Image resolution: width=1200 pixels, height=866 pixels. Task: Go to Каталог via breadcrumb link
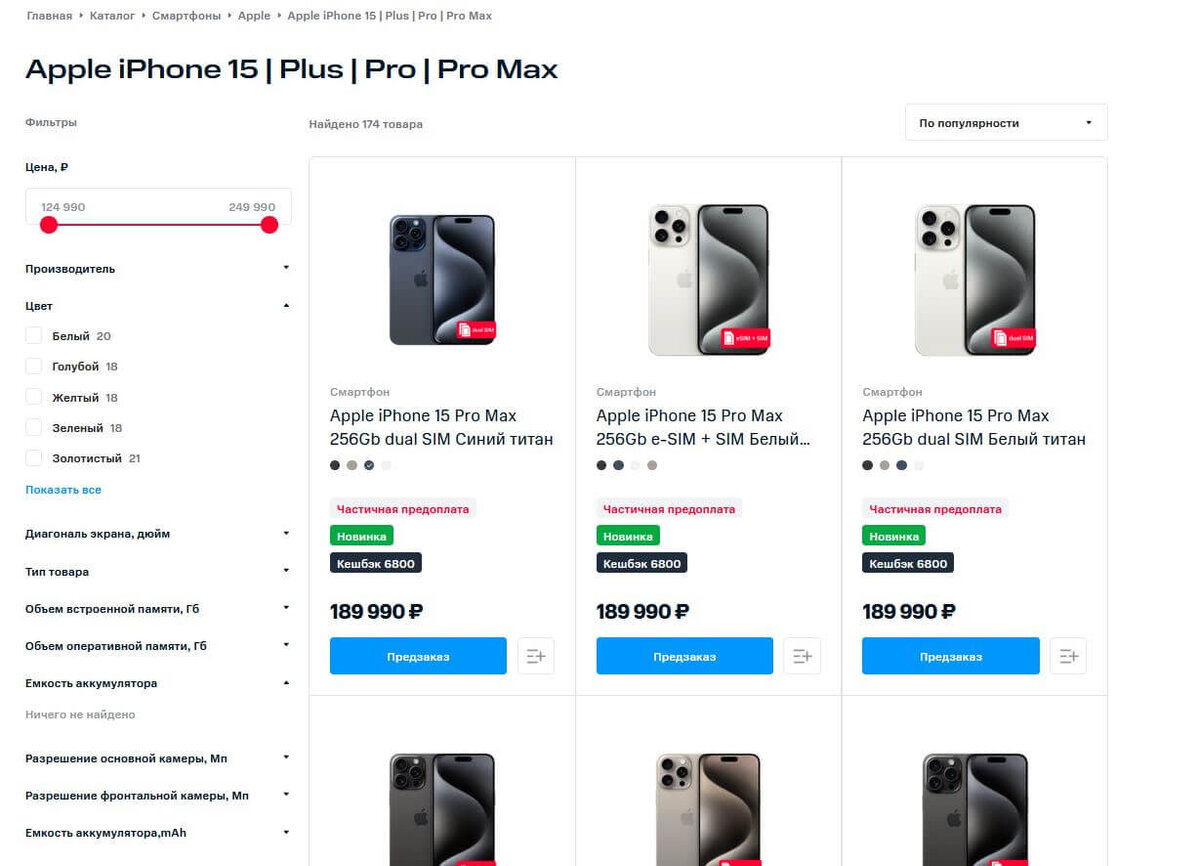coord(112,15)
